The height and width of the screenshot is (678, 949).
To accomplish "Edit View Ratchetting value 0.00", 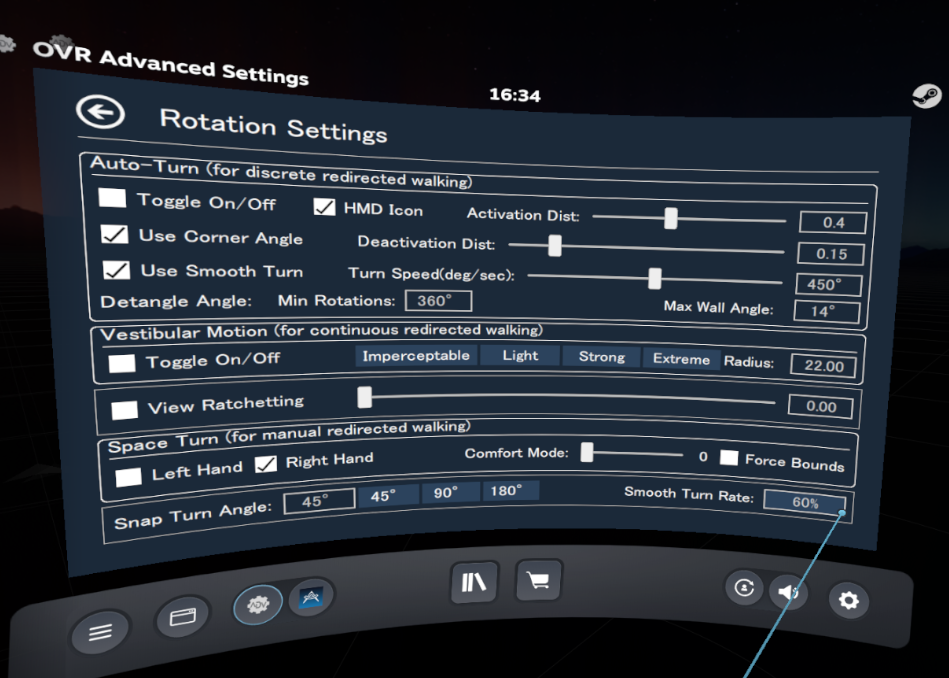I will 821,406.
